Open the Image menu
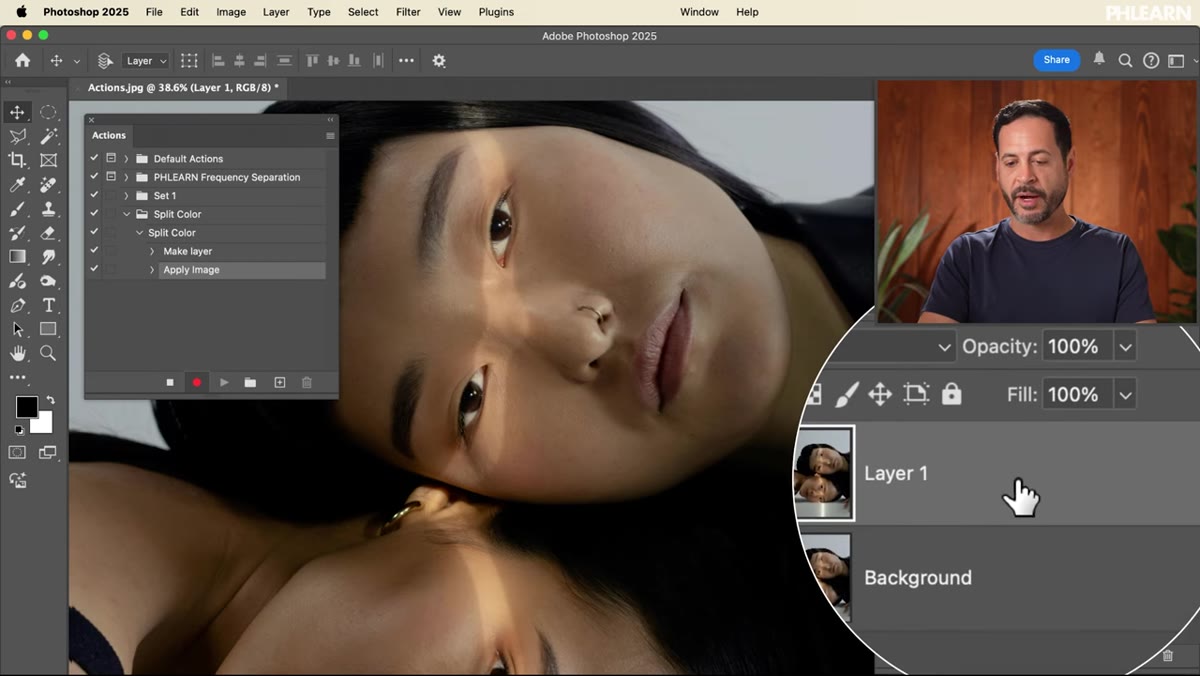The height and width of the screenshot is (676, 1200). [231, 12]
